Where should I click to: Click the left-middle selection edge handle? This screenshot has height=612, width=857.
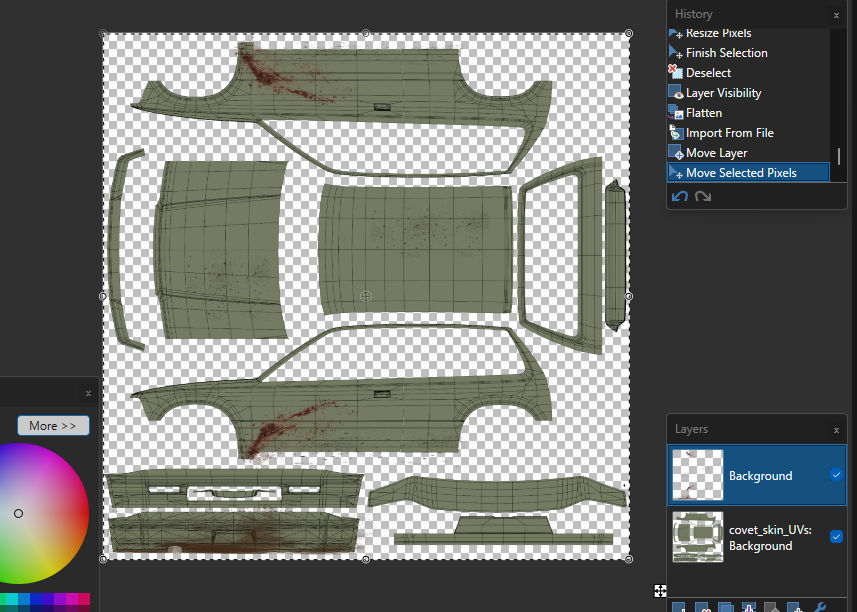[103, 296]
